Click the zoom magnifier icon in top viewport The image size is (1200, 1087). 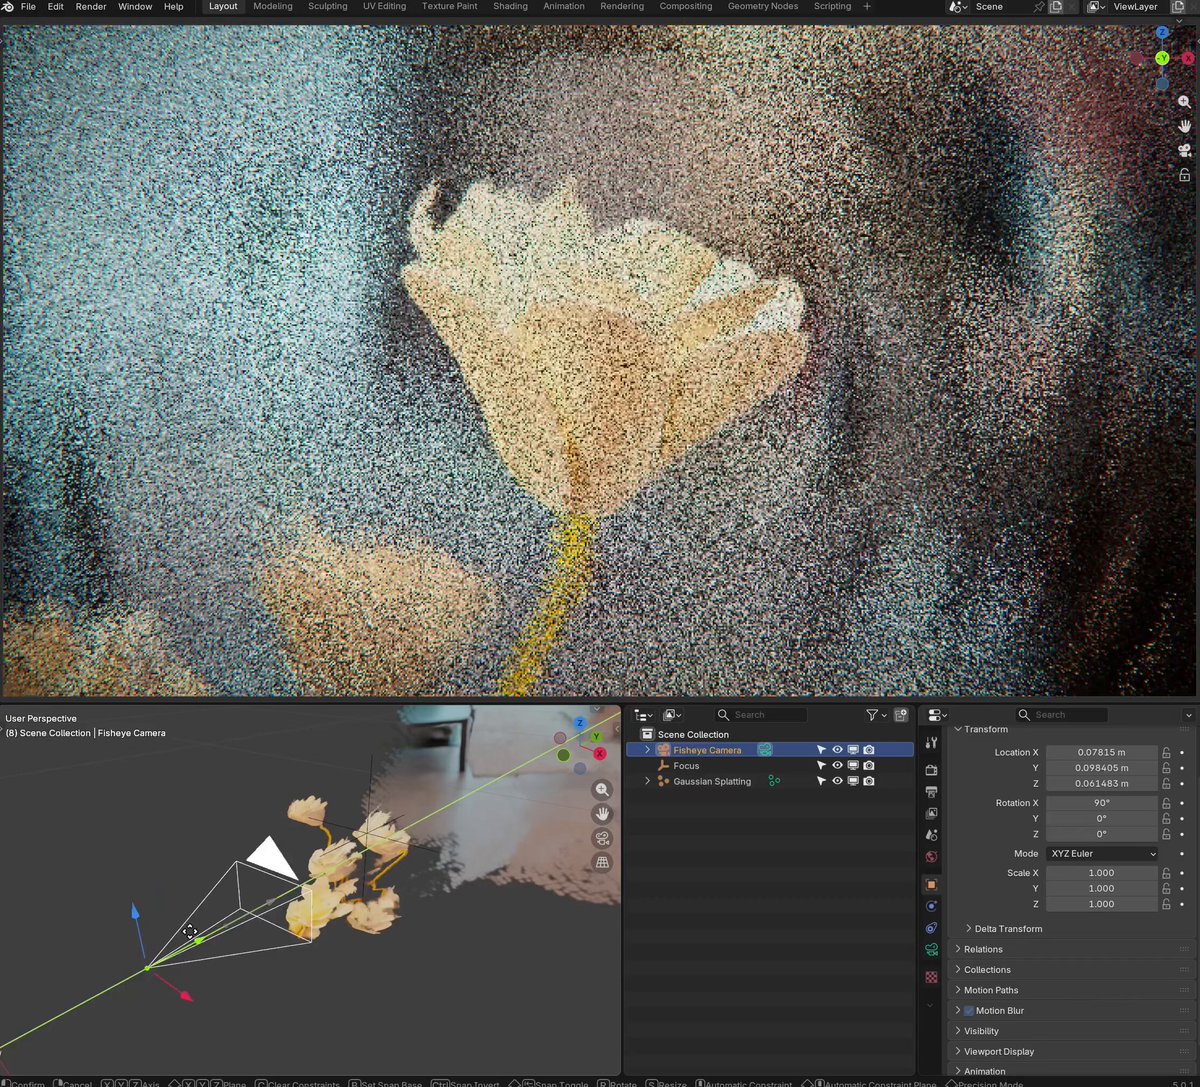(x=1184, y=102)
